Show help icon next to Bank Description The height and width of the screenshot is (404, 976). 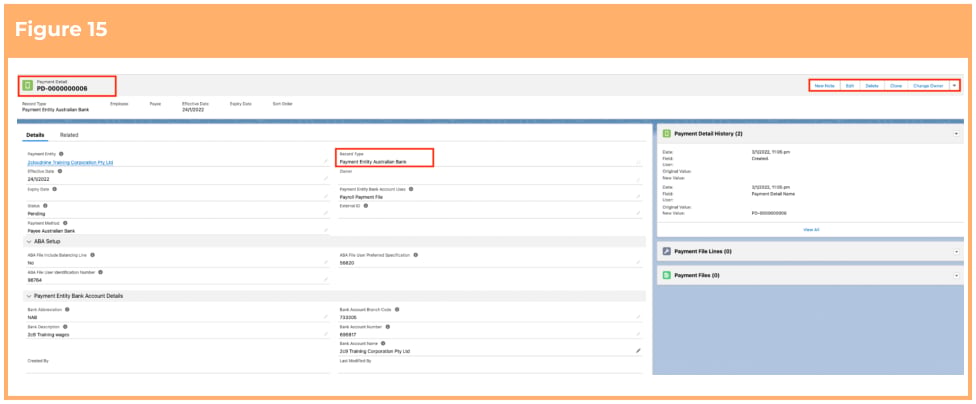(65, 326)
